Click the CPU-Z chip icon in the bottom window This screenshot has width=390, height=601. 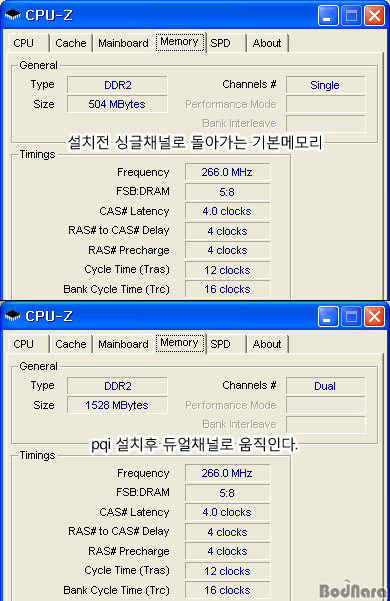coord(12,317)
